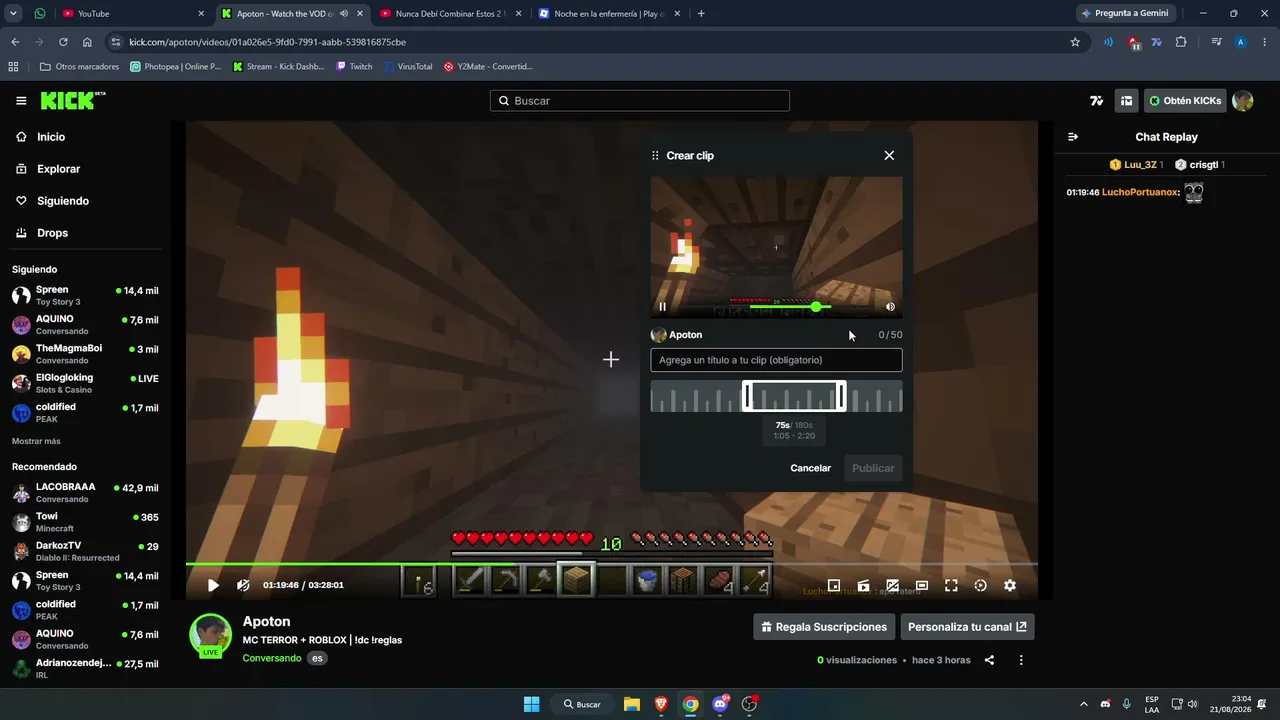1280x720 pixels.
Task: Click LuchoPortuanox username in chat
Action: click(x=1141, y=192)
